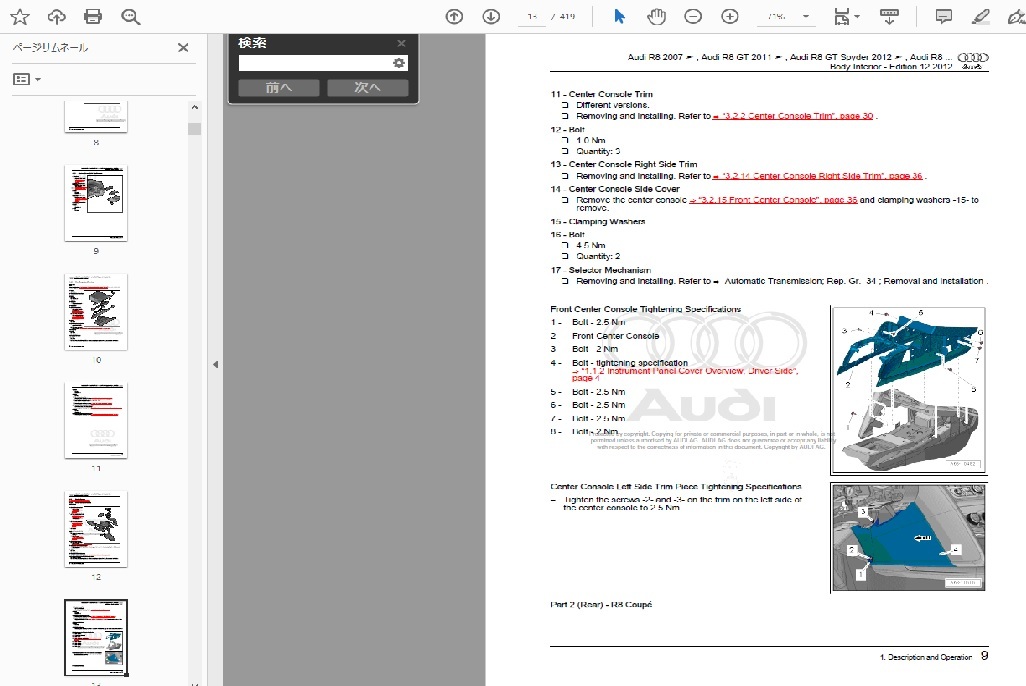Select page 9 thumbnail
The image size is (1026, 686).
tap(96, 203)
